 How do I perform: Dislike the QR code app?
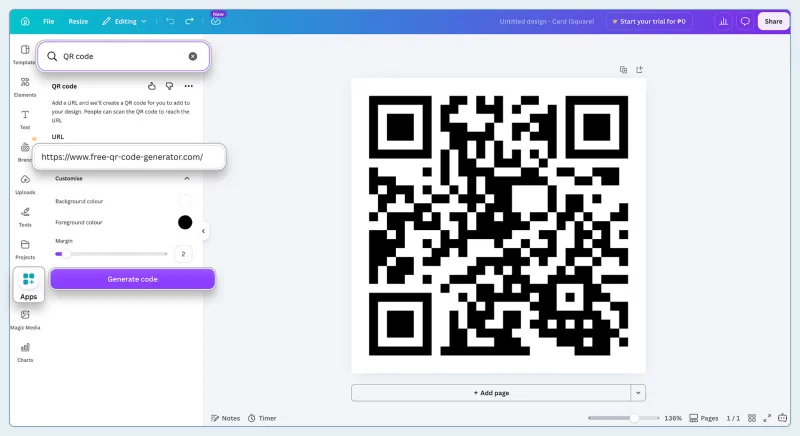click(169, 86)
